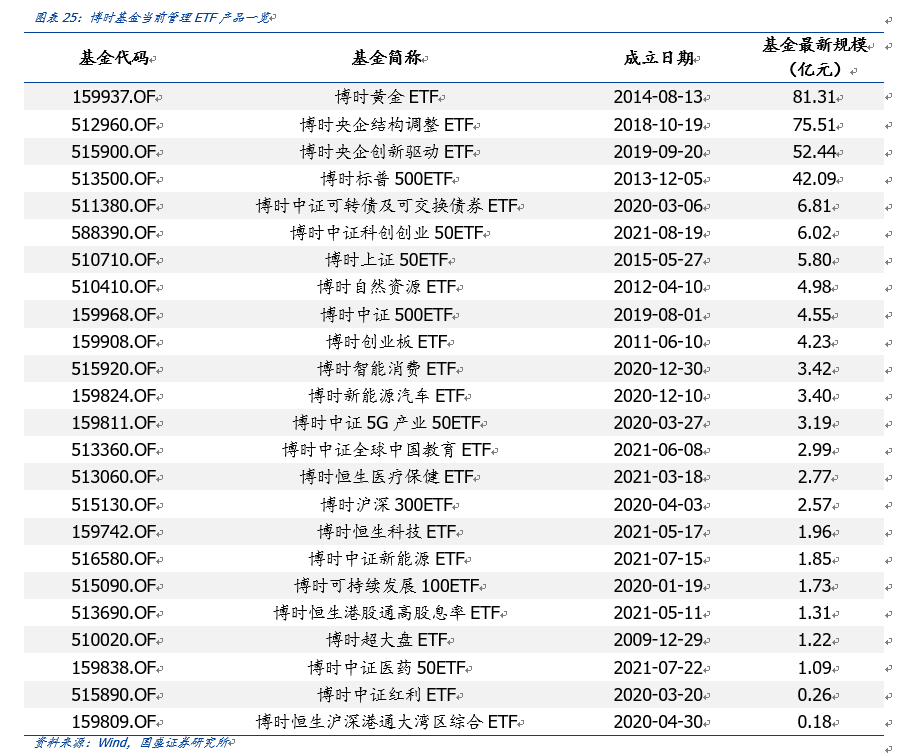This screenshot has height=756, width=906.
Task: Select 博时标普 500ETF cell
Action: [387, 179]
